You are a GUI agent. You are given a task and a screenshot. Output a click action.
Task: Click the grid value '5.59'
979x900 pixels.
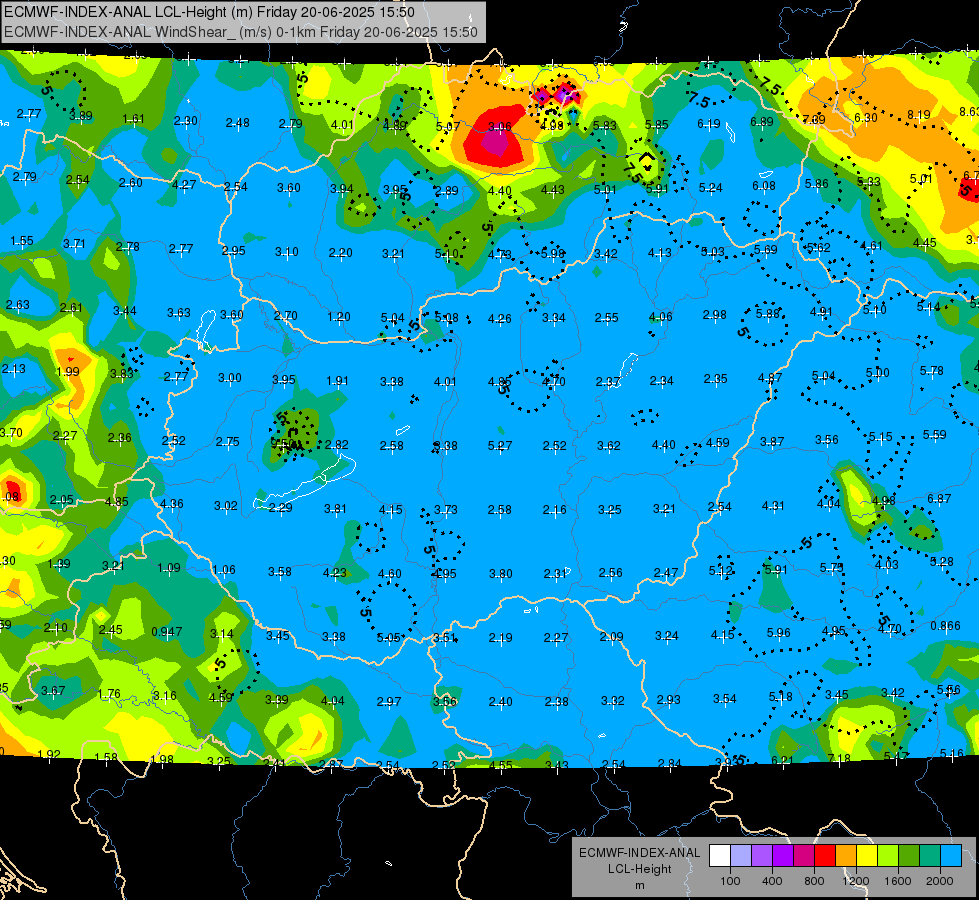coord(934,434)
